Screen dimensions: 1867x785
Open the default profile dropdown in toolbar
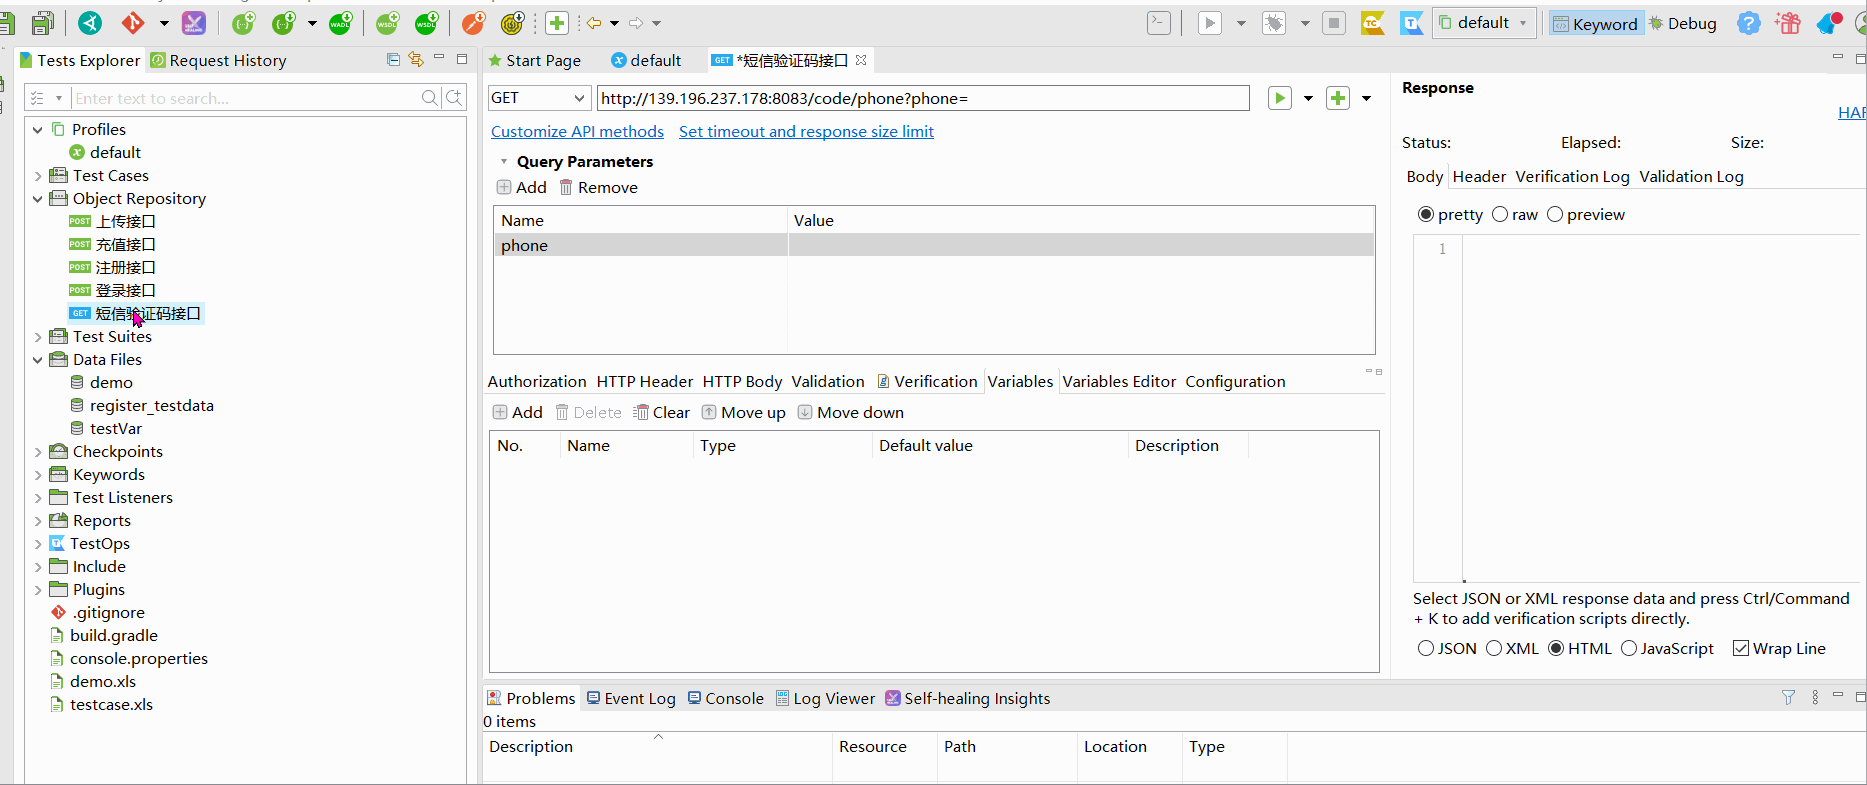coord(1484,23)
